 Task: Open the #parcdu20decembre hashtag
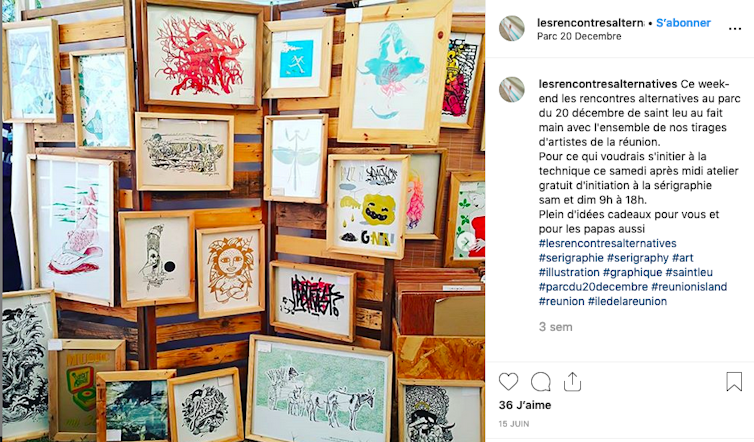pyautogui.click(x=593, y=287)
